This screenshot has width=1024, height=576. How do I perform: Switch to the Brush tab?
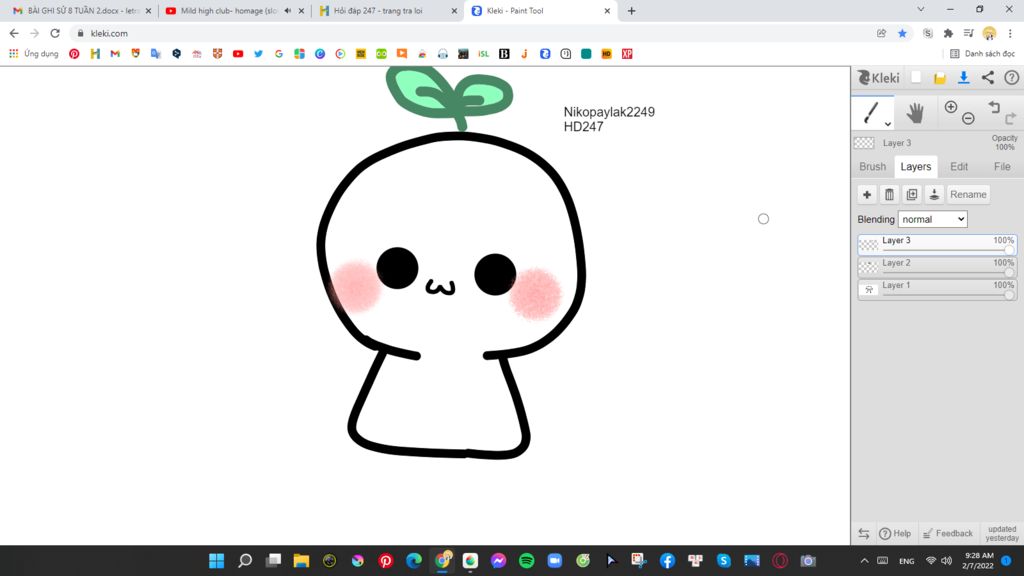872,167
